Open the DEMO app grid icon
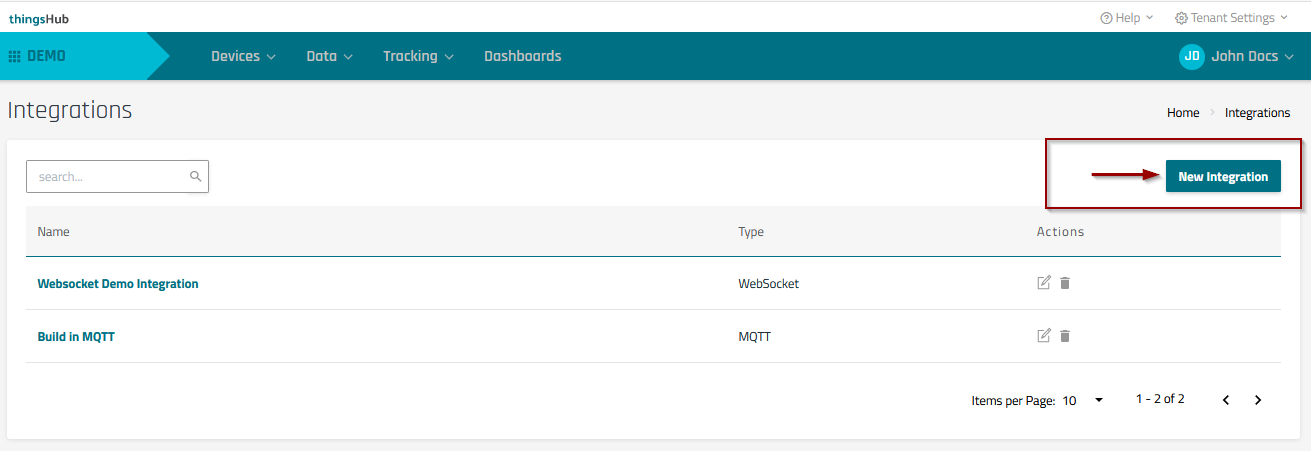Viewport: 1311px width, 451px height. [15, 57]
